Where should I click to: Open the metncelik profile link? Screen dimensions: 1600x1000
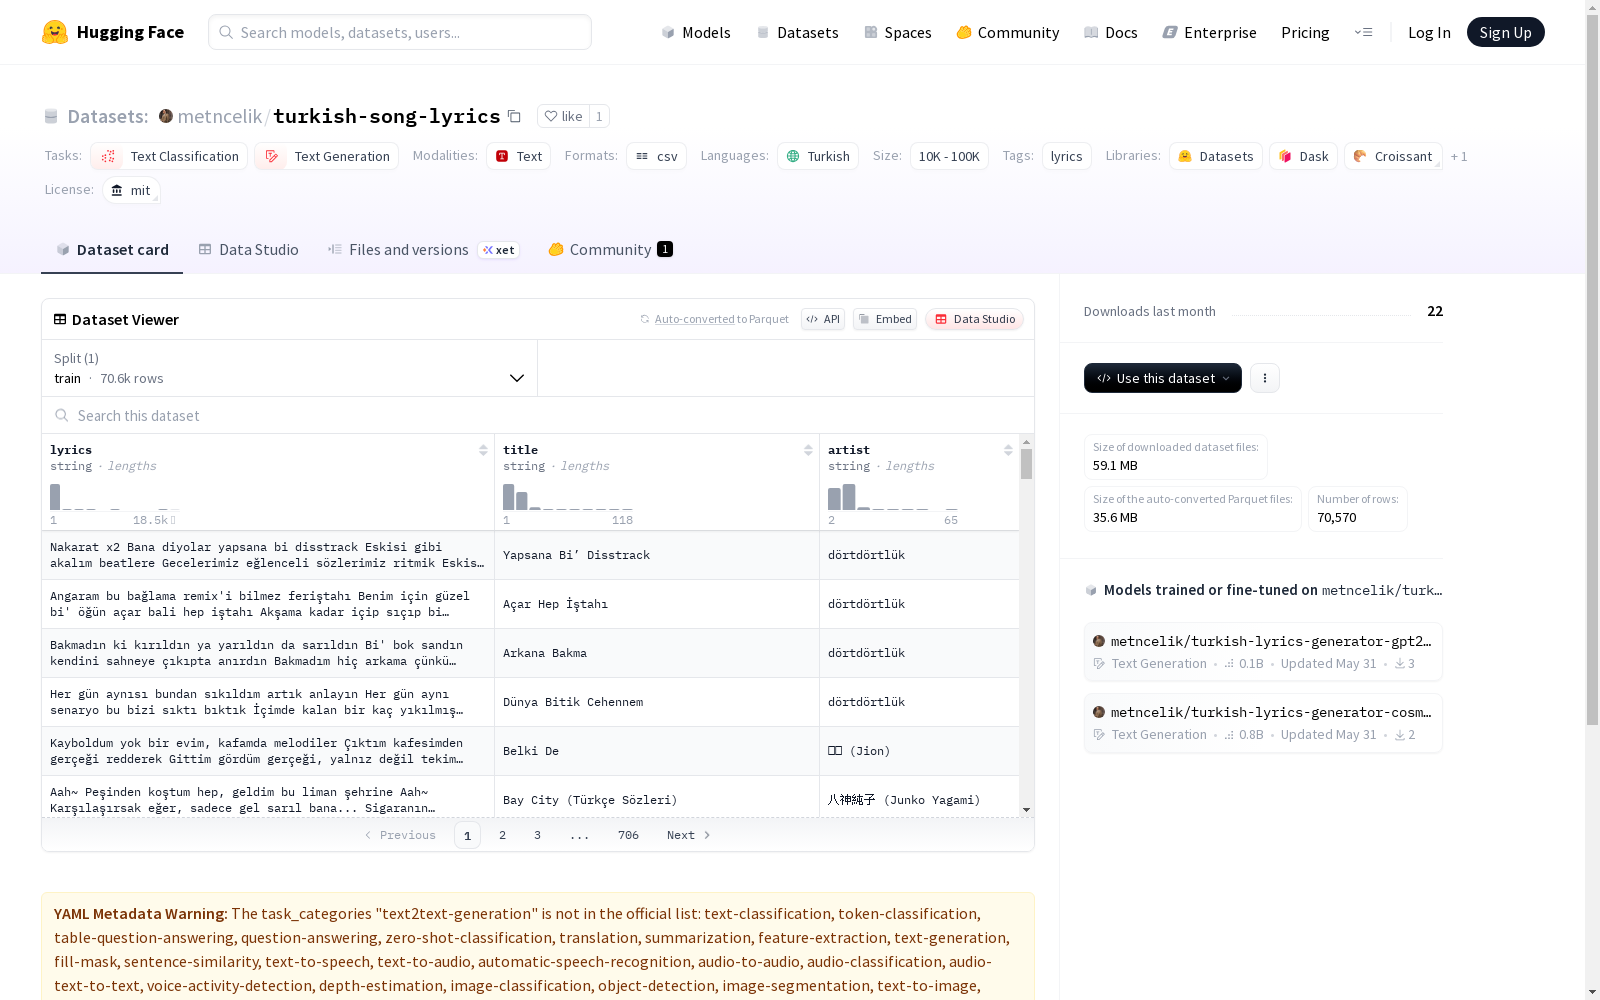coord(220,116)
